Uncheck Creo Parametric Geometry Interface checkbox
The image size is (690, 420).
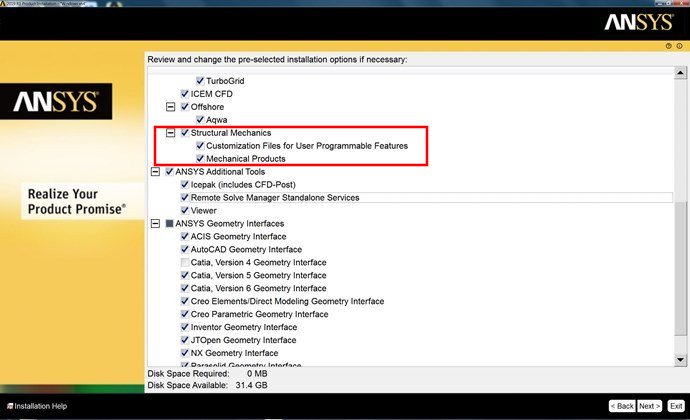pos(185,314)
